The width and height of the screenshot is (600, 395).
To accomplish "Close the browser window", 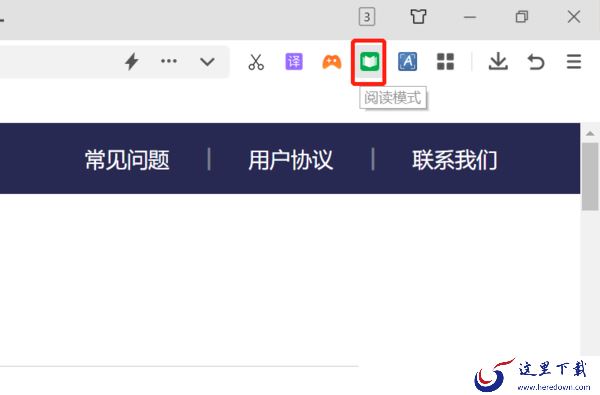I will point(574,17).
